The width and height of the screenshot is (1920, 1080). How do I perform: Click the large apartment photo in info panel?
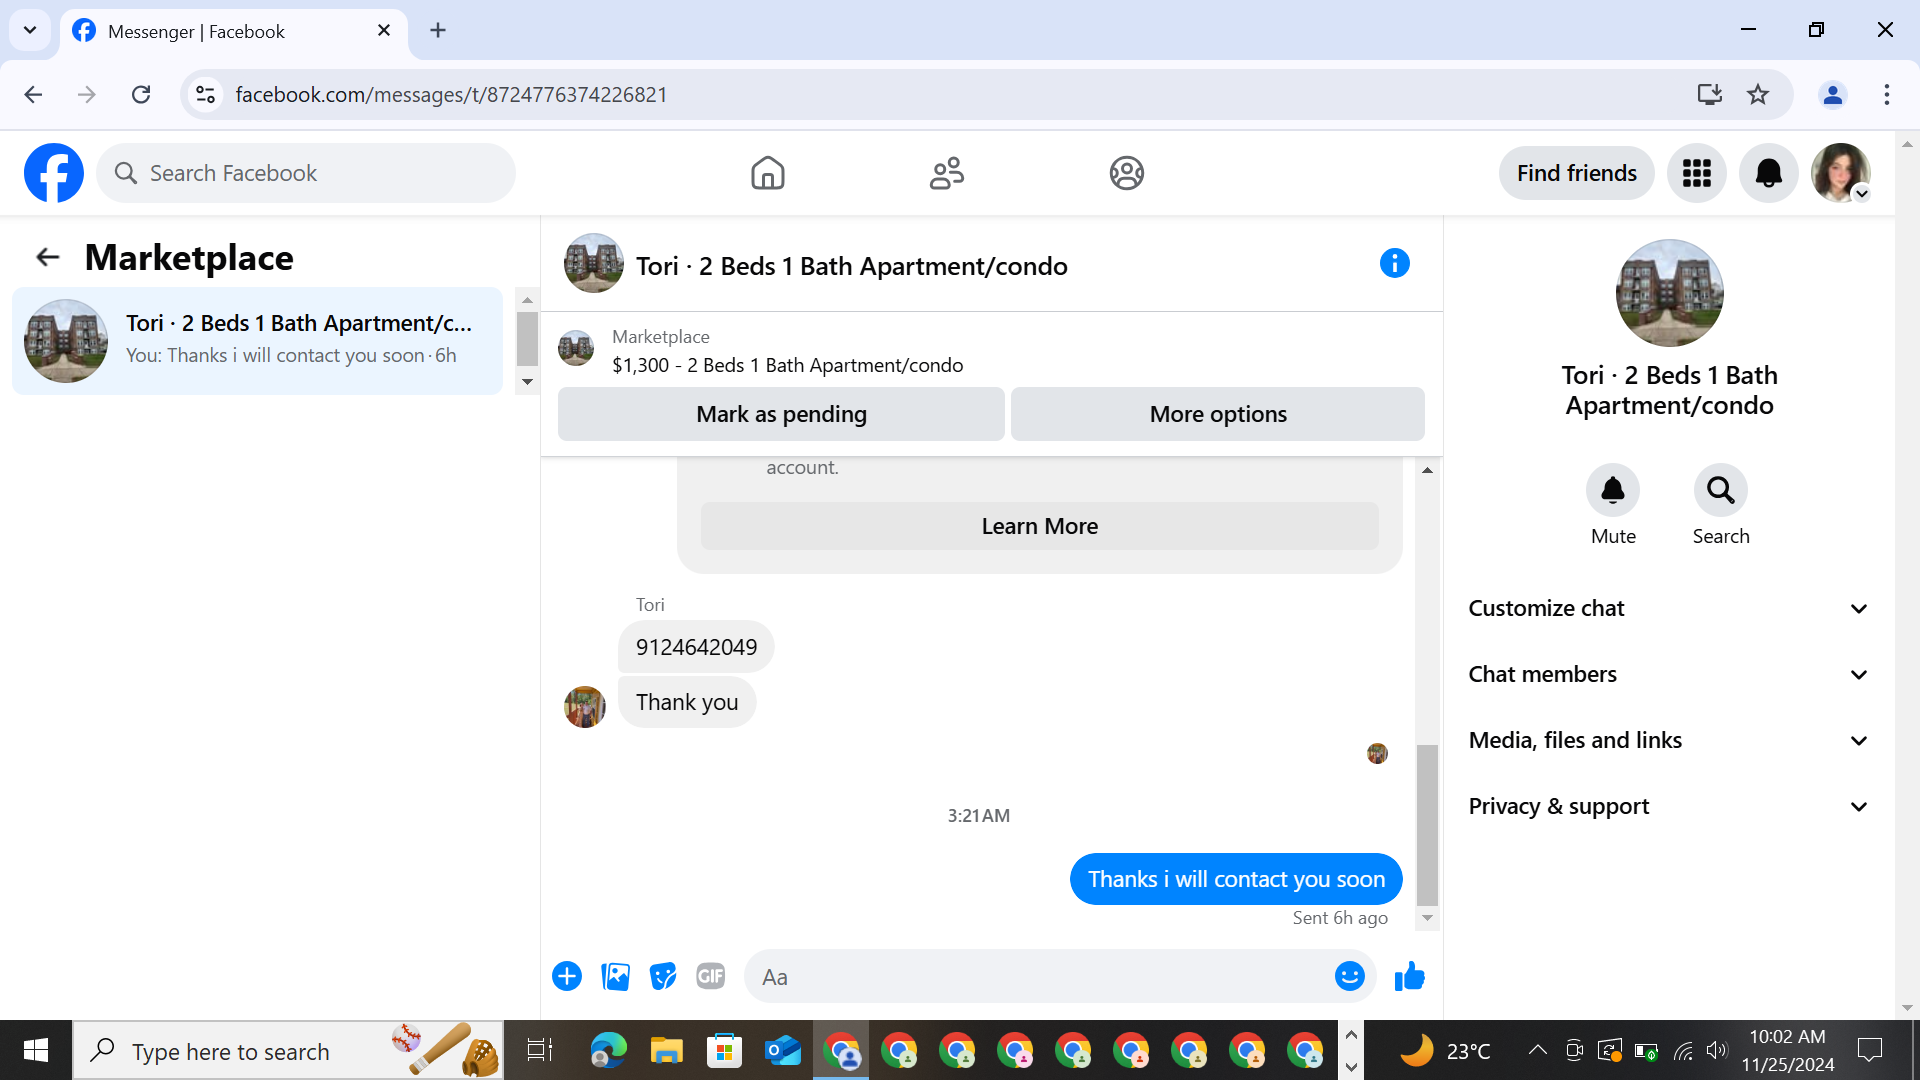click(1669, 293)
